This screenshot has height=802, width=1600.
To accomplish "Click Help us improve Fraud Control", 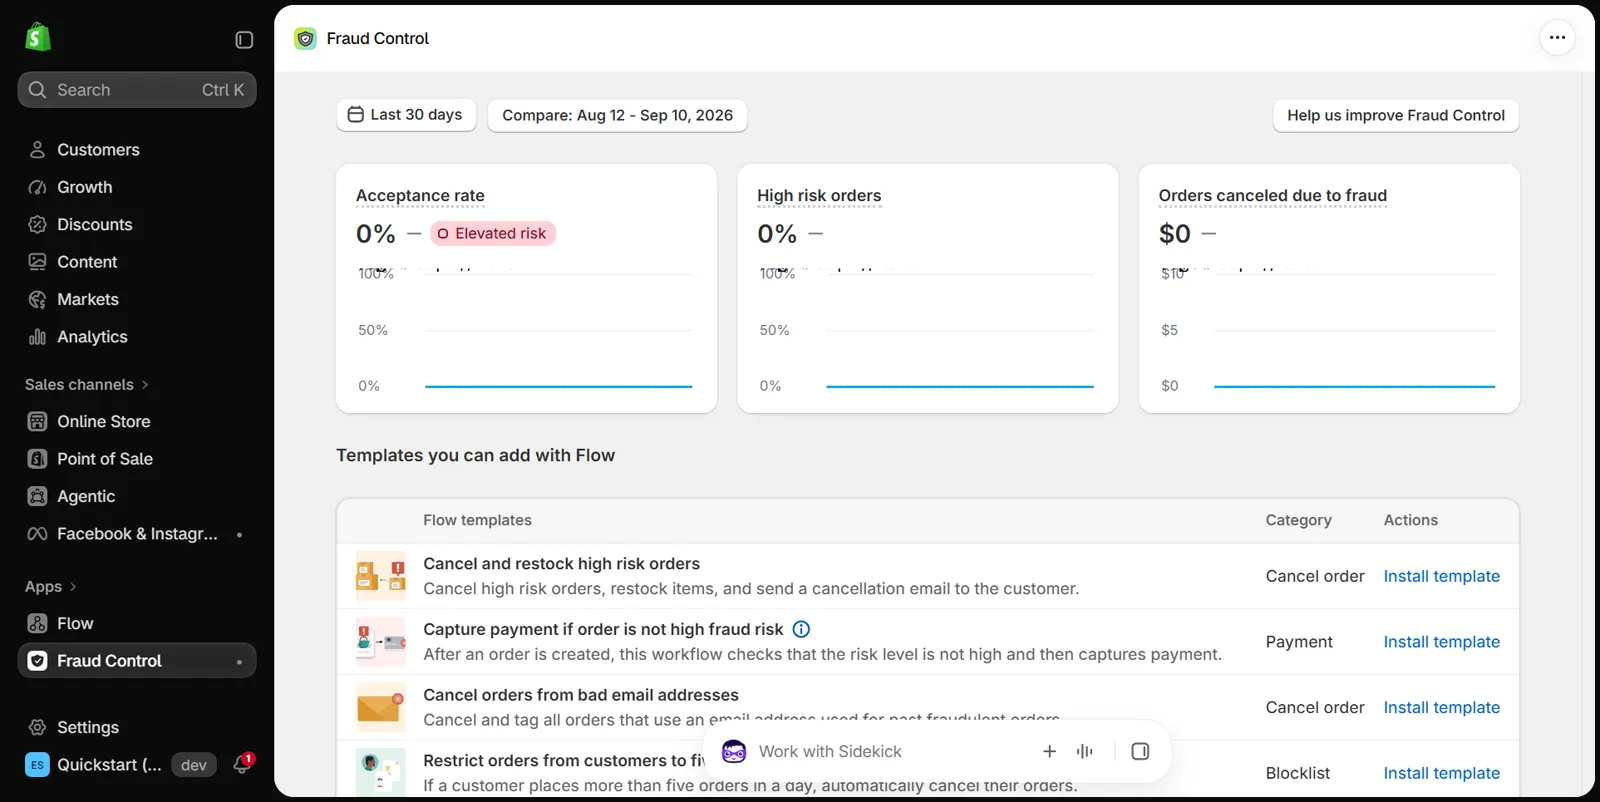I will [x=1396, y=115].
